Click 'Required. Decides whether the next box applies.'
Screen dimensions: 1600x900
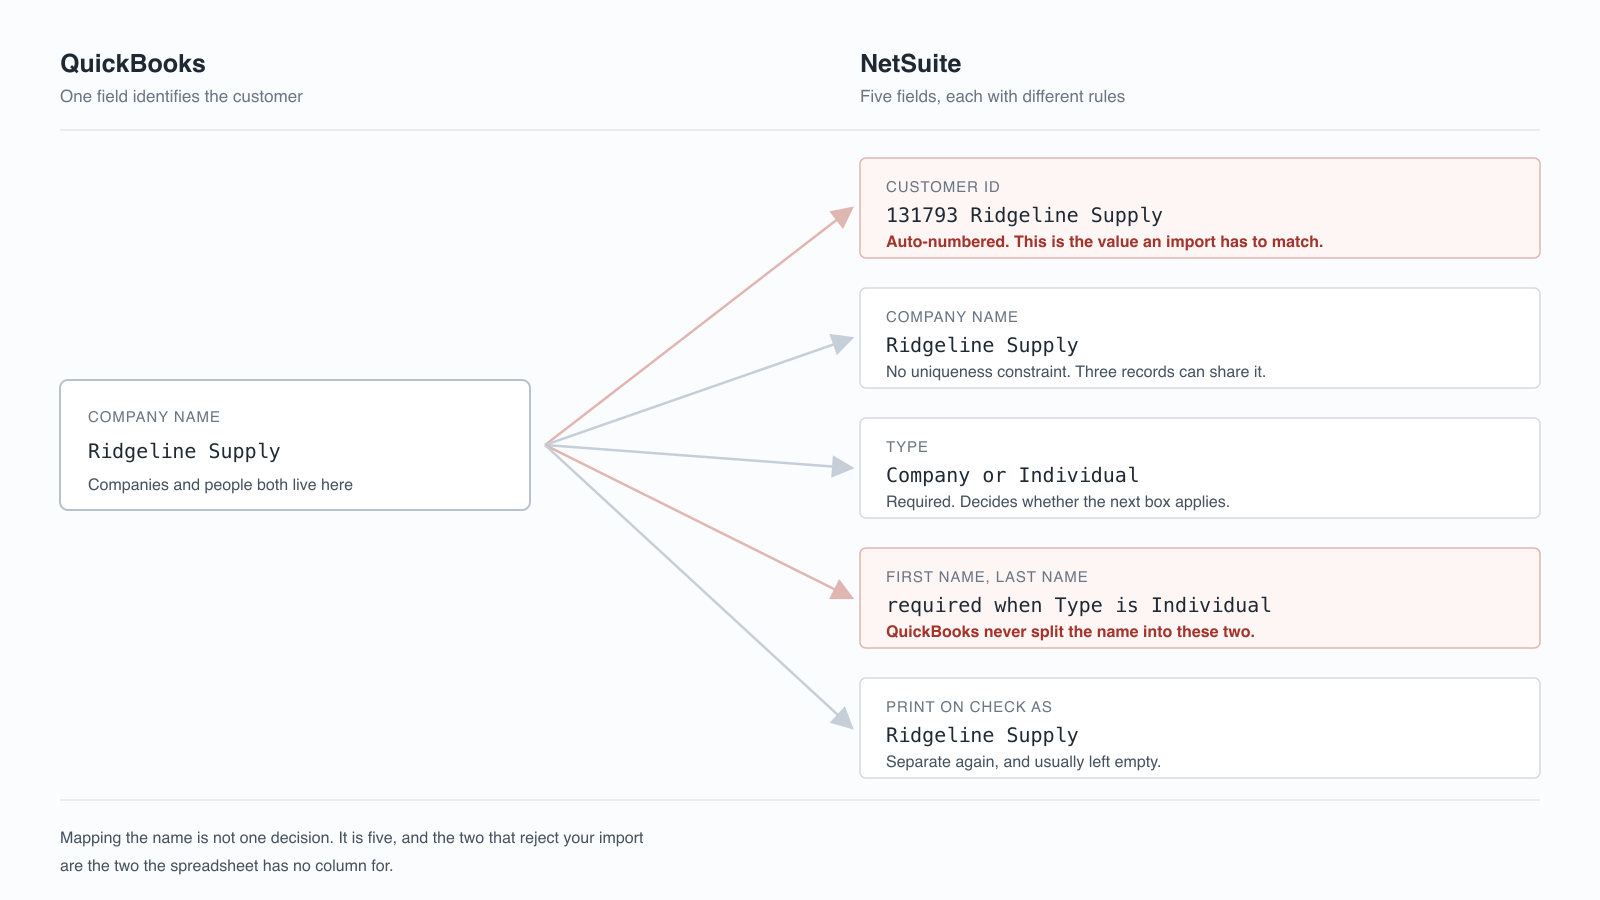pyautogui.click(x=1058, y=502)
